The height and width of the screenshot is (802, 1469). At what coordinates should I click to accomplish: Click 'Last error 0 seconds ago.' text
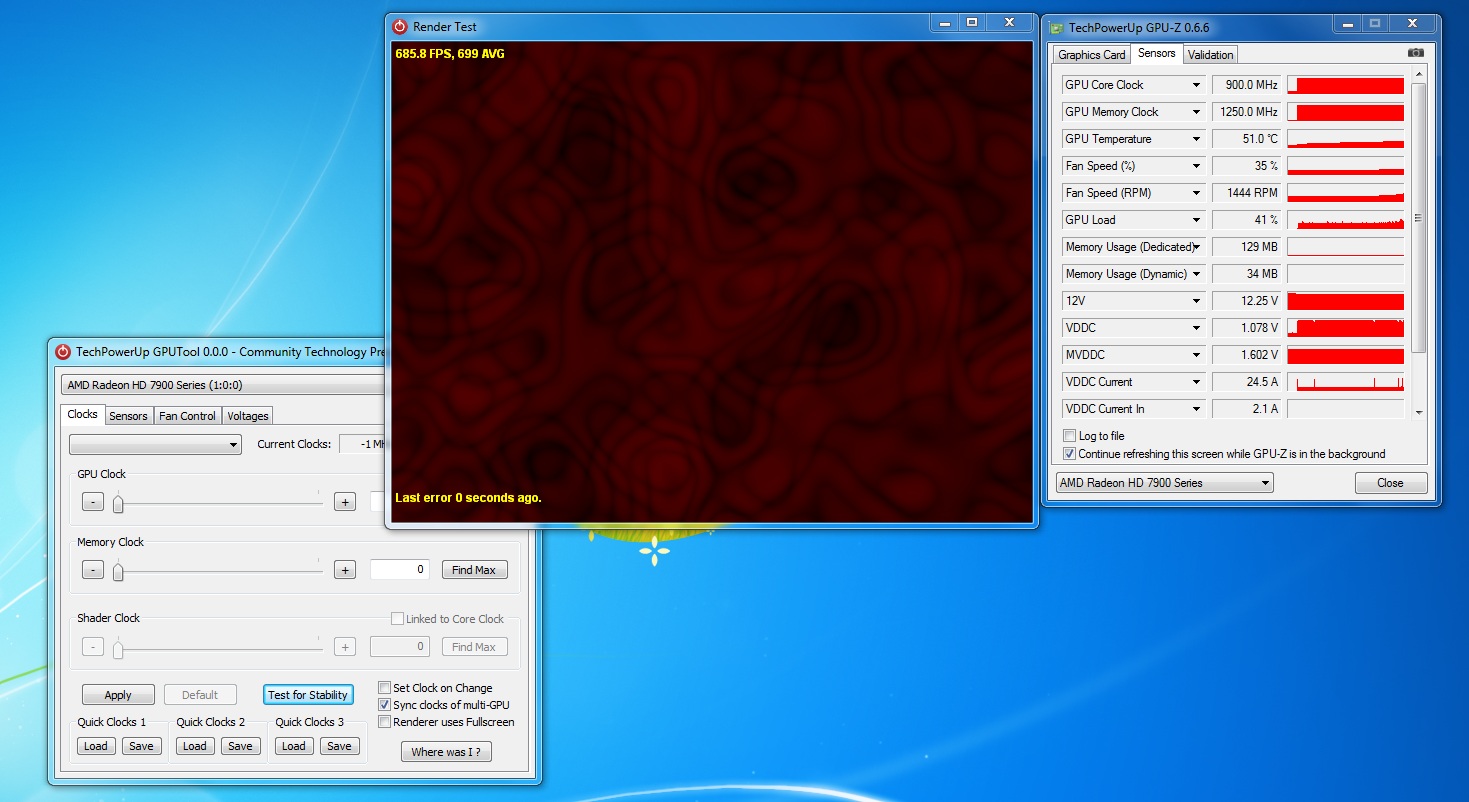[468, 497]
